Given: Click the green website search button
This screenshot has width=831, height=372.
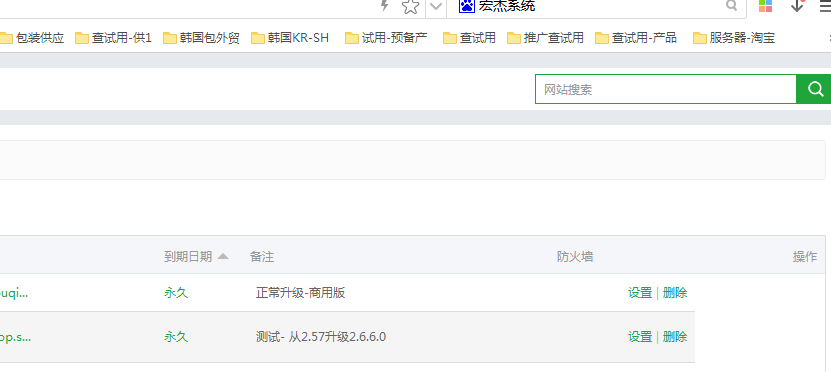Looking at the screenshot, I should (x=815, y=89).
